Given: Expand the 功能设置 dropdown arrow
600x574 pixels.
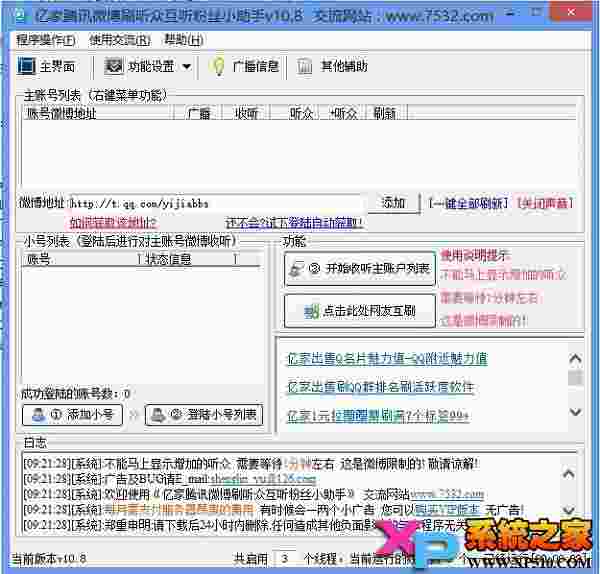Looking at the screenshot, I should tap(186, 67).
